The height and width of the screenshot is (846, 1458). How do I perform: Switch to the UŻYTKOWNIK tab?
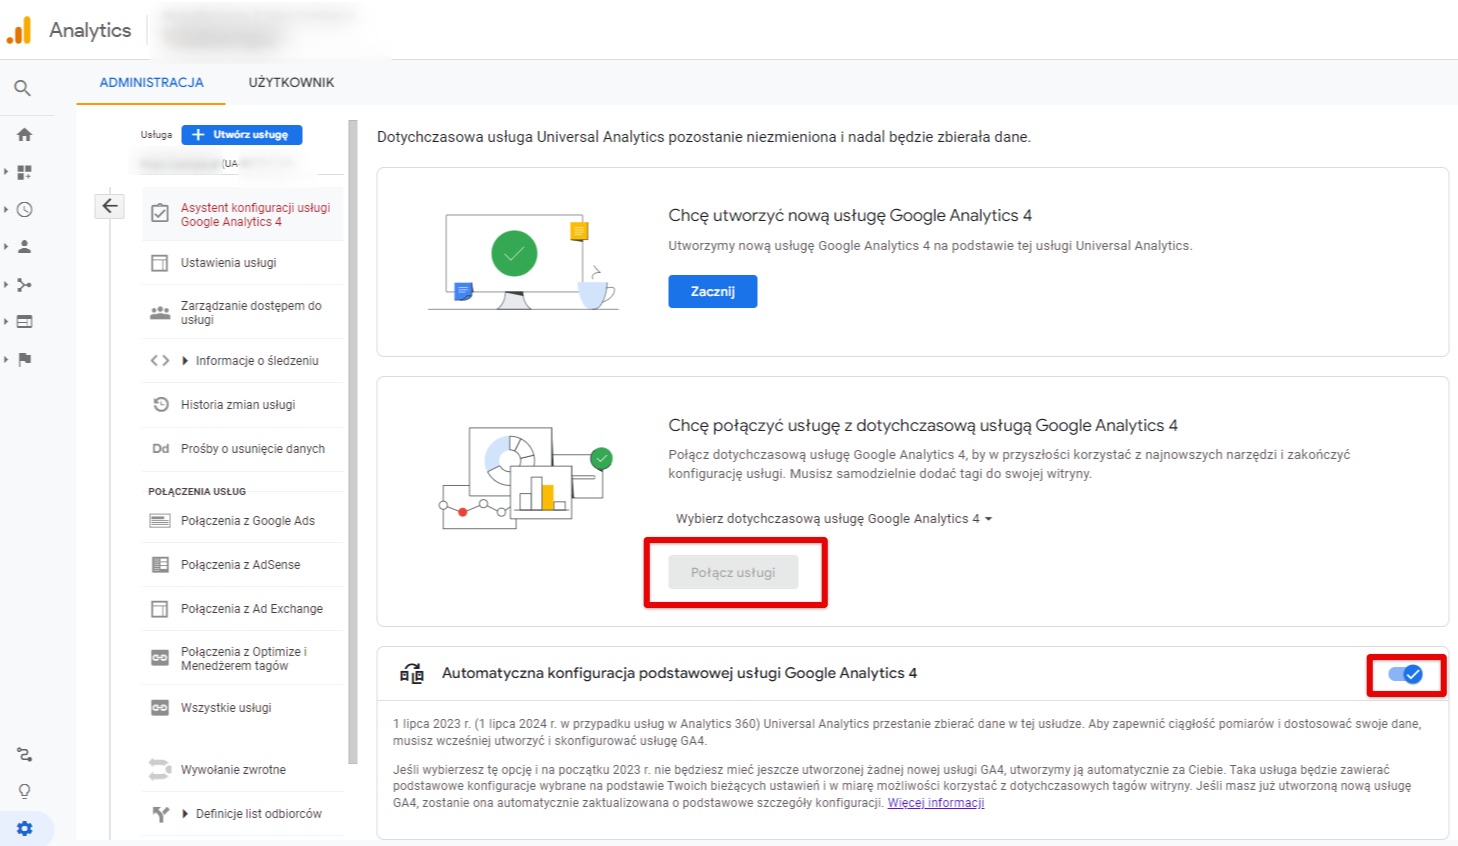[x=291, y=83]
